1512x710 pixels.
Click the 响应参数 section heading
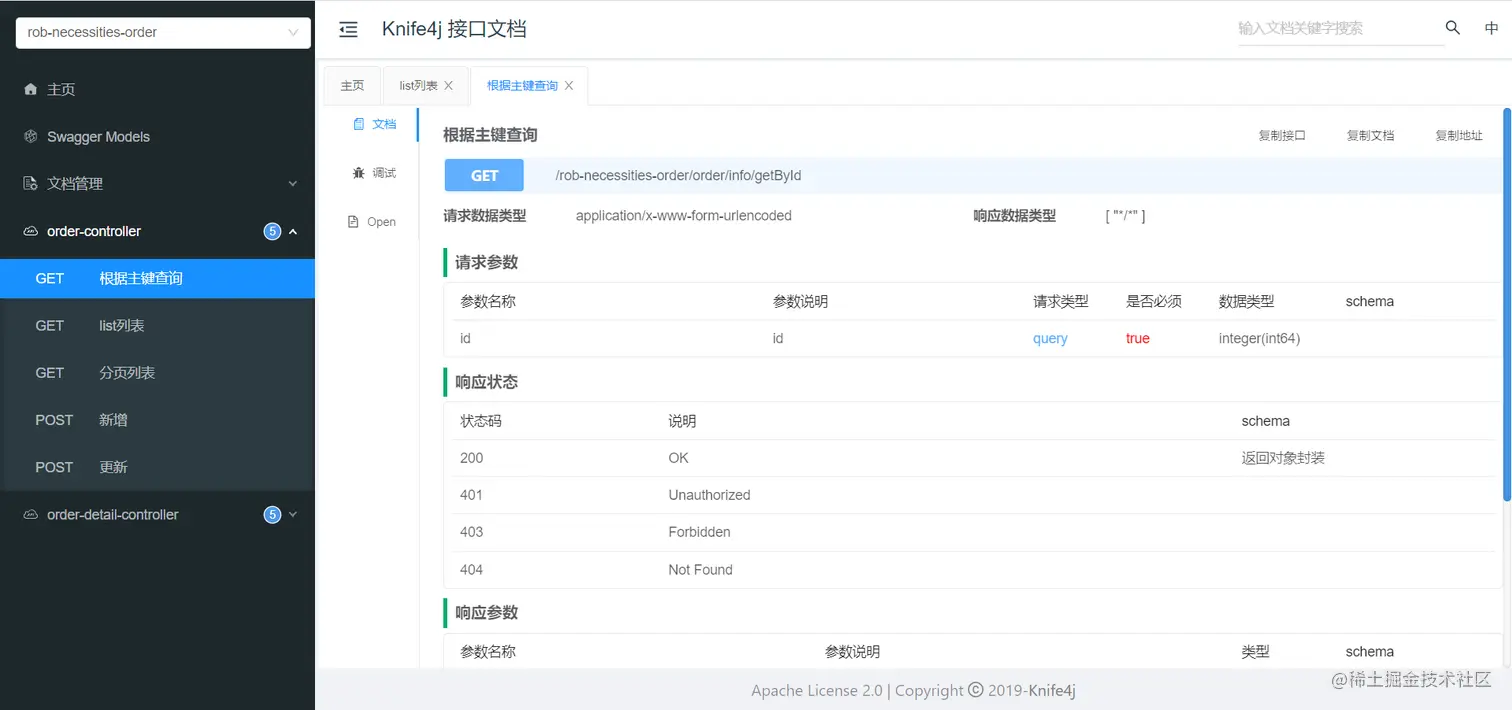[x=487, y=612]
